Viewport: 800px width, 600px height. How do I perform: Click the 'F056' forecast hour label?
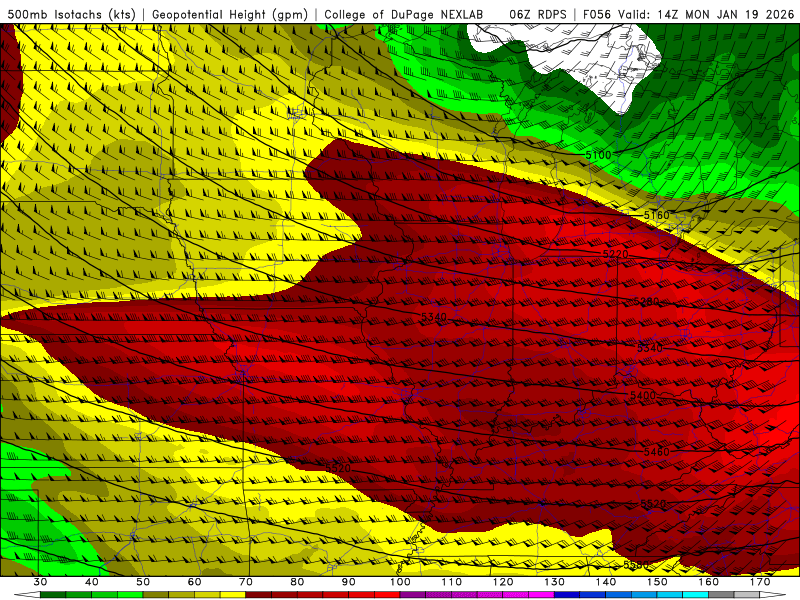[x=596, y=14]
